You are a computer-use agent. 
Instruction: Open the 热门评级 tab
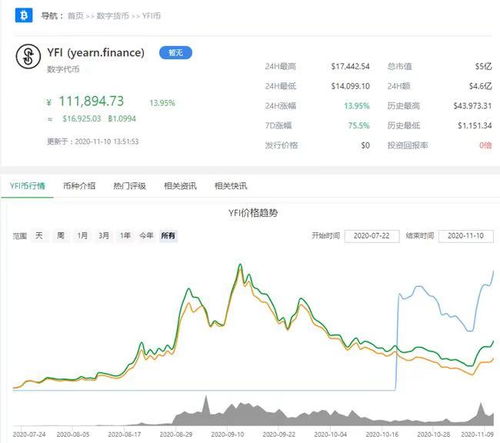click(x=130, y=186)
